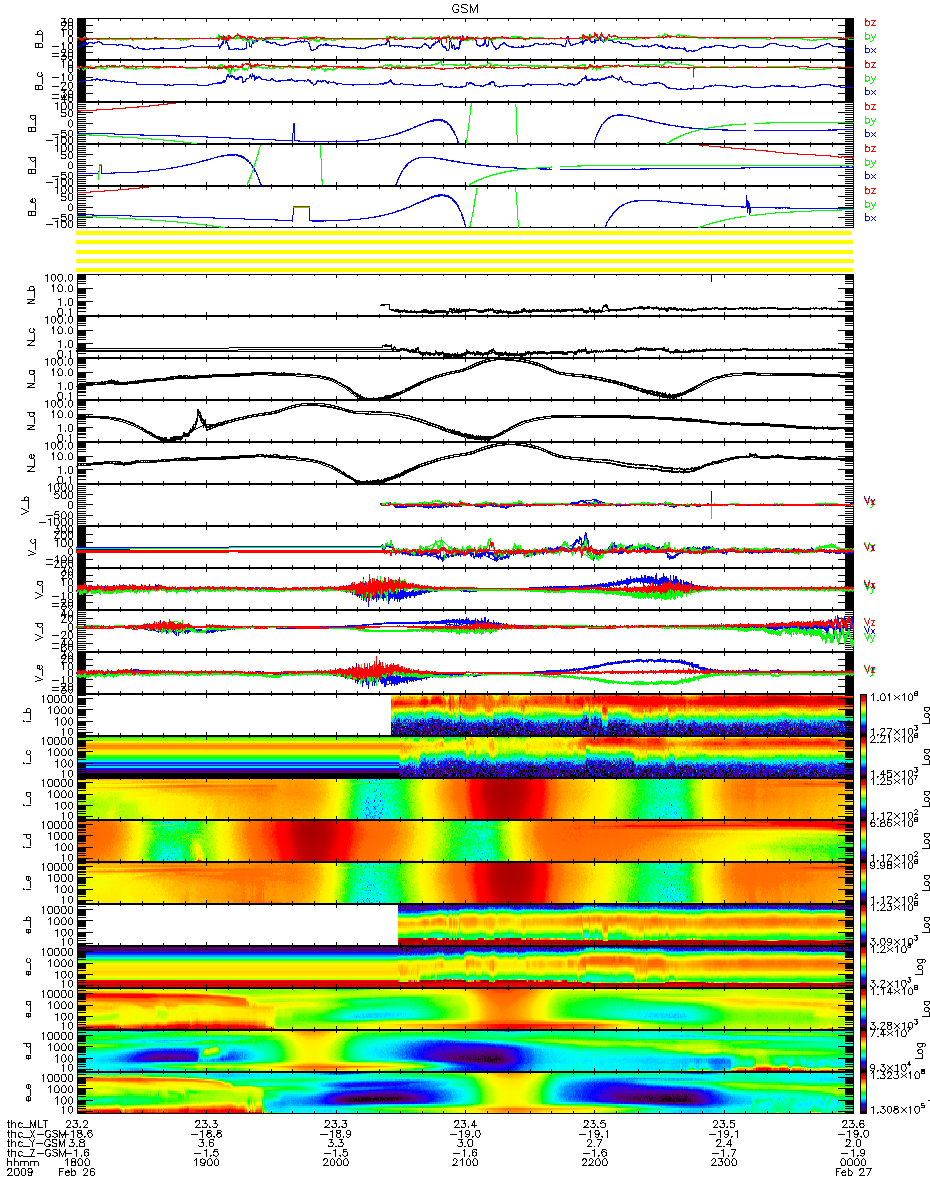
Task: Click inside the e_c electron spectrogram
Action: 465,966
